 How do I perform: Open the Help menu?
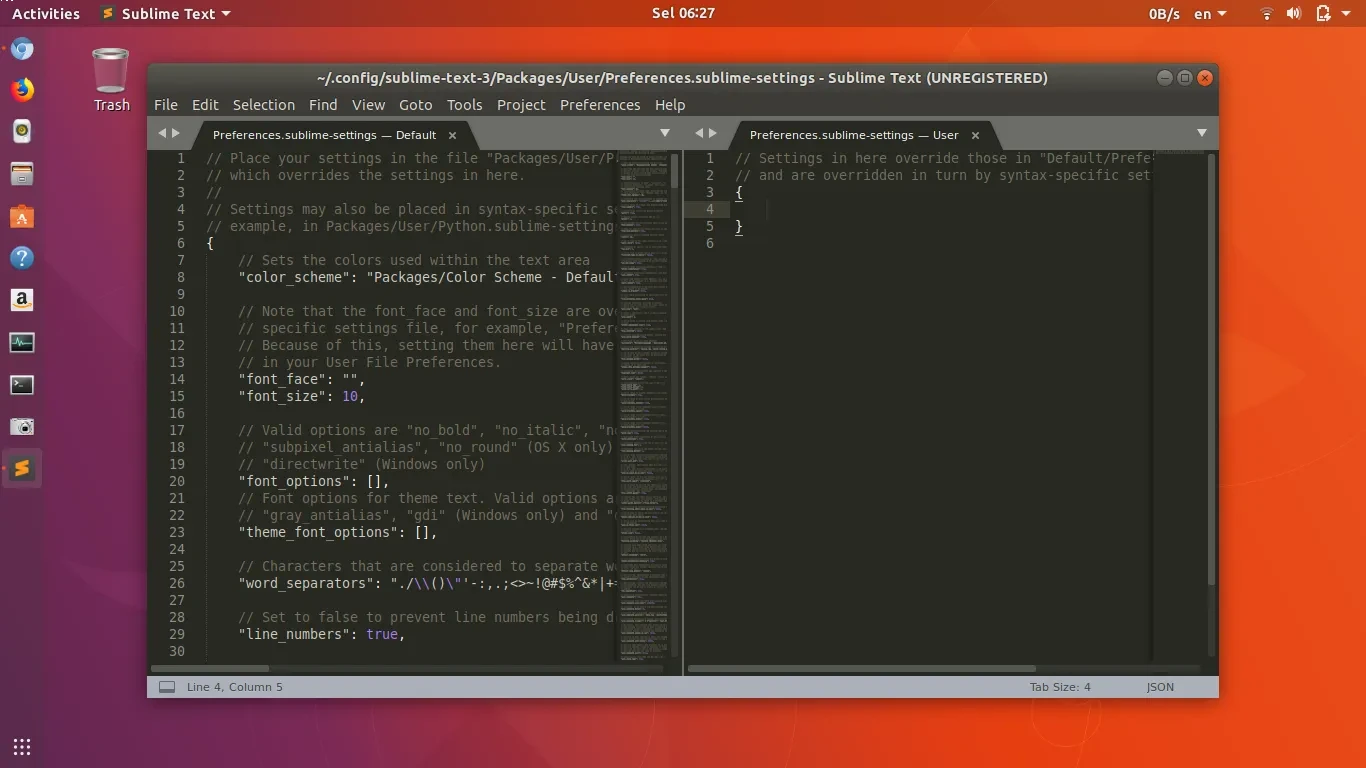[x=670, y=105]
